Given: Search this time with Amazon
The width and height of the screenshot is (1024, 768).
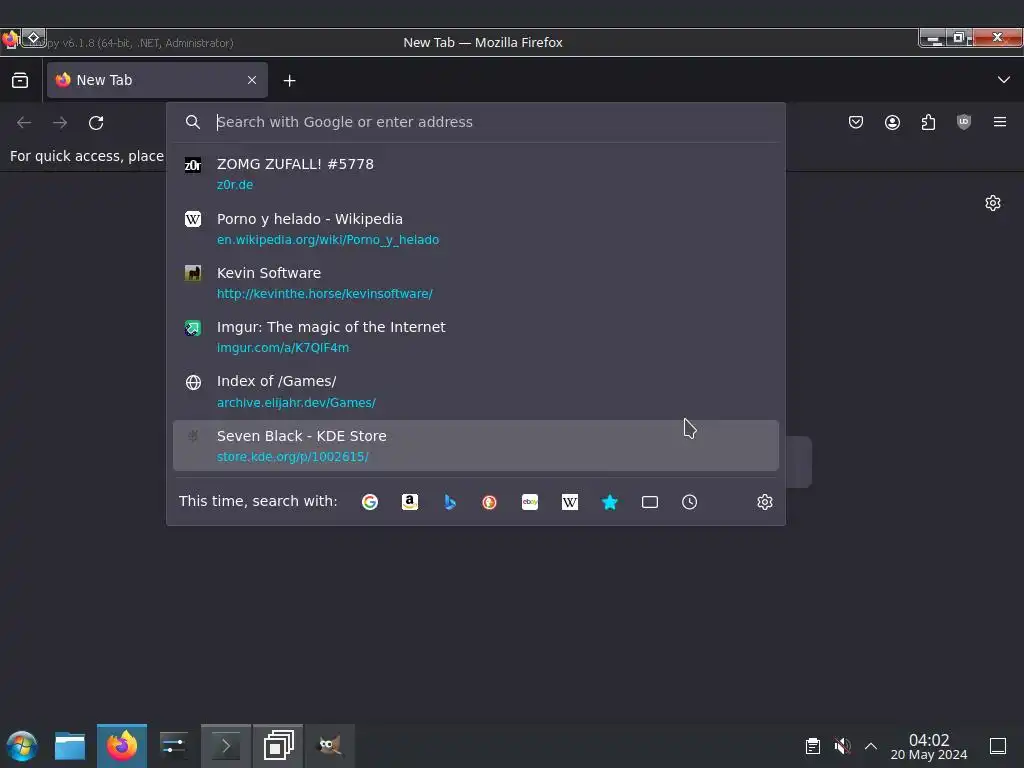Looking at the screenshot, I should [x=409, y=502].
